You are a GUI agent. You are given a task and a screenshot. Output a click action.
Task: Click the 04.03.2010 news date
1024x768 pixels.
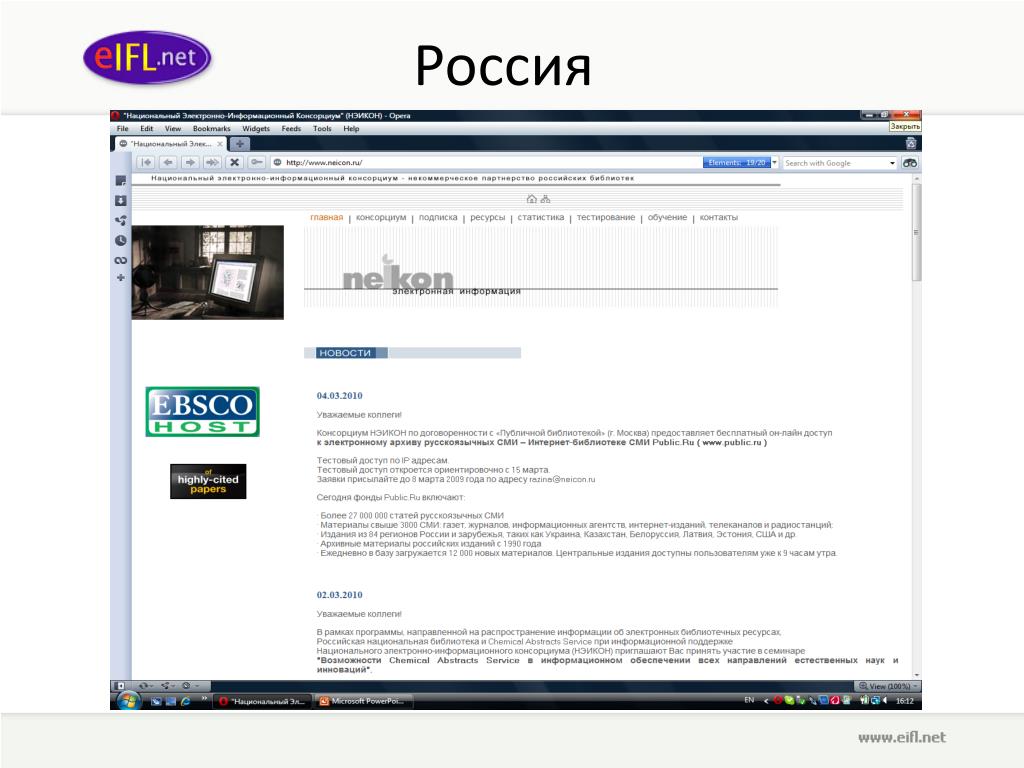(340, 396)
